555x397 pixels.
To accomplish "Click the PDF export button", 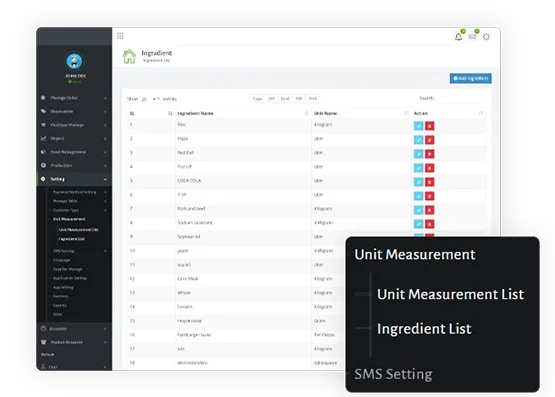I will (299, 99).
